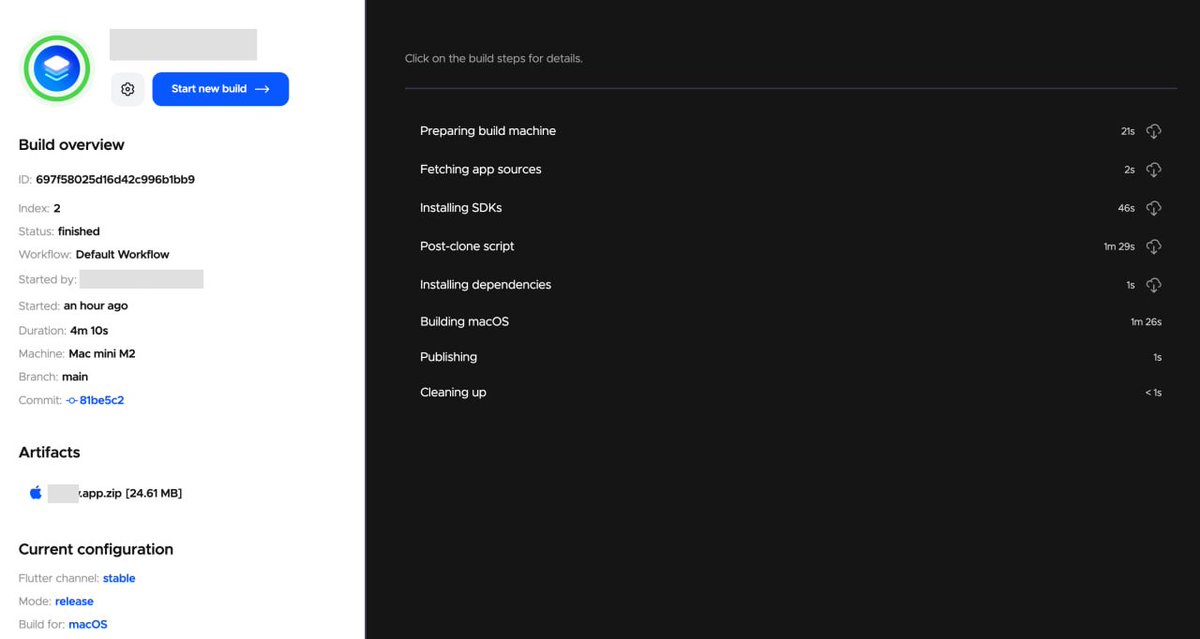Click the < 1s Cleaning up duration
The height and width of the screenshot is (639, 1200).
[1153, 393]
